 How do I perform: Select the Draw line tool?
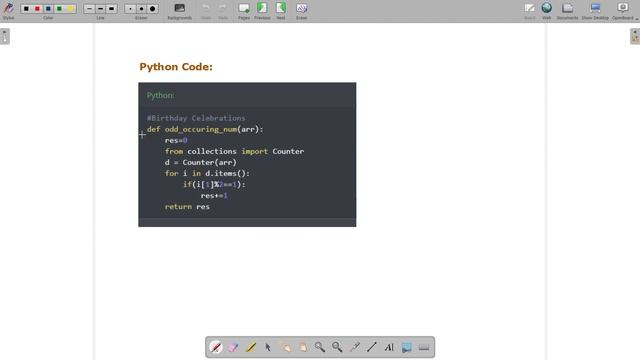pyautogui.click(x=372, y=347)
